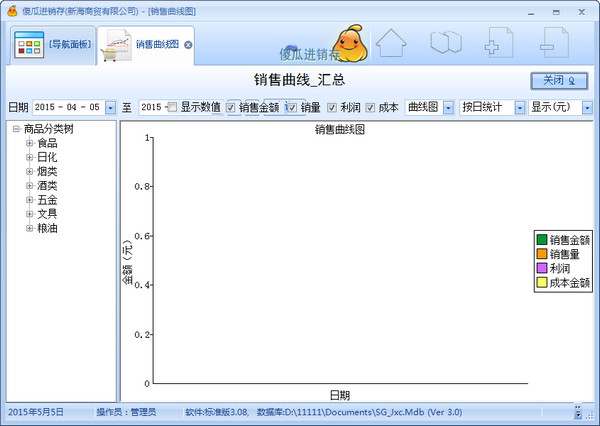Click the 关闭 button
The image size is (600, 426).
558,80
